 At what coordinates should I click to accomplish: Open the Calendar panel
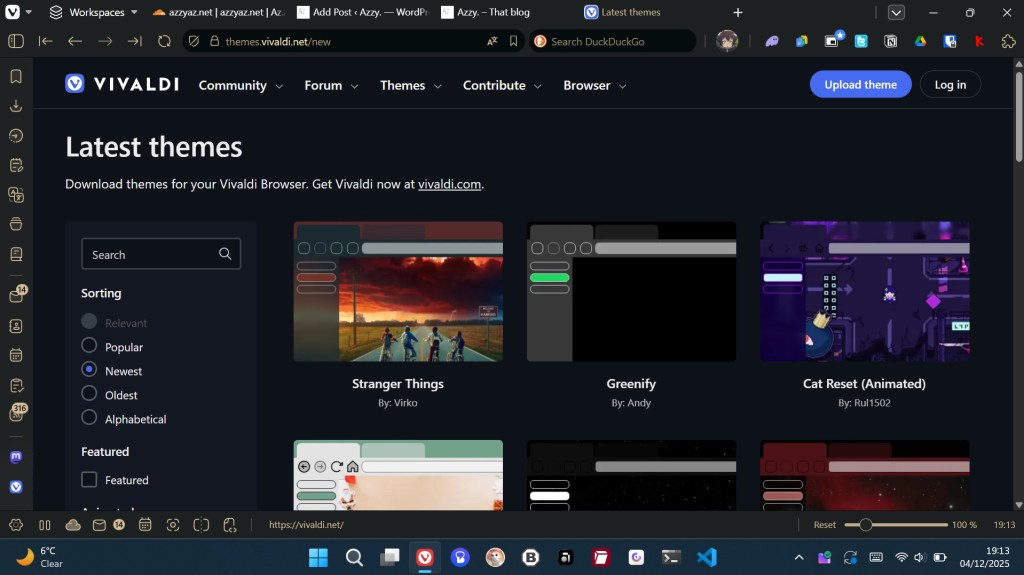tap(16, 355)
